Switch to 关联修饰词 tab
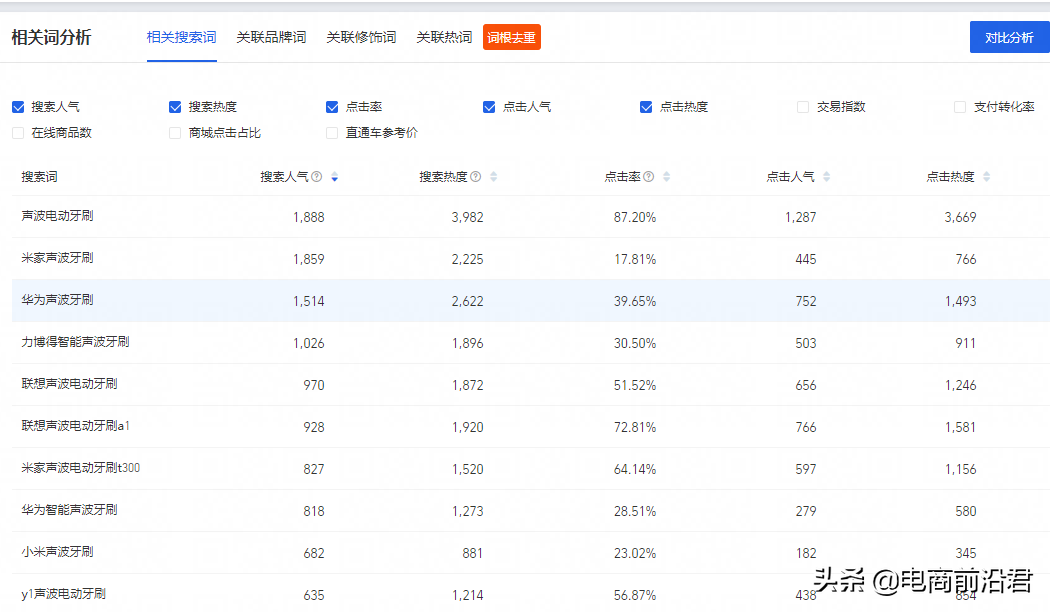The height and width of the screenshot is (612, 1051). [x=361, y=38]
